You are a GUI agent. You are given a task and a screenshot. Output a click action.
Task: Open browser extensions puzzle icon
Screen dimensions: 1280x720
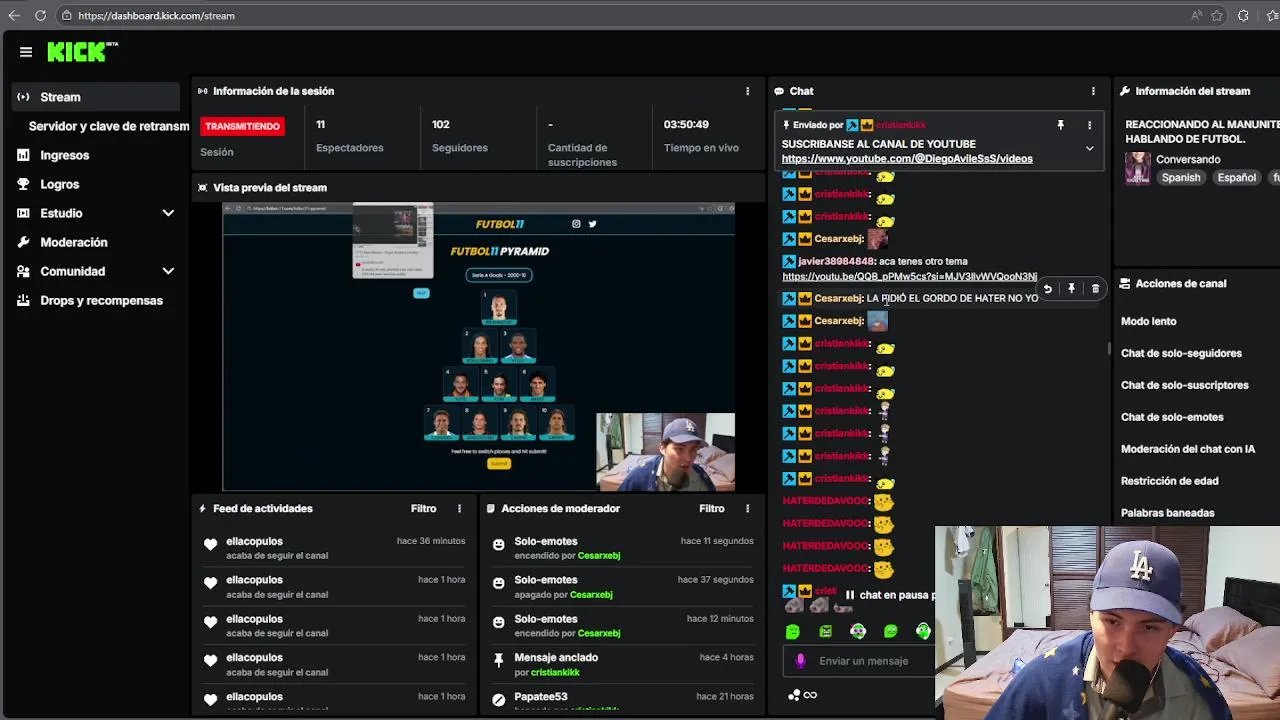1243,16
